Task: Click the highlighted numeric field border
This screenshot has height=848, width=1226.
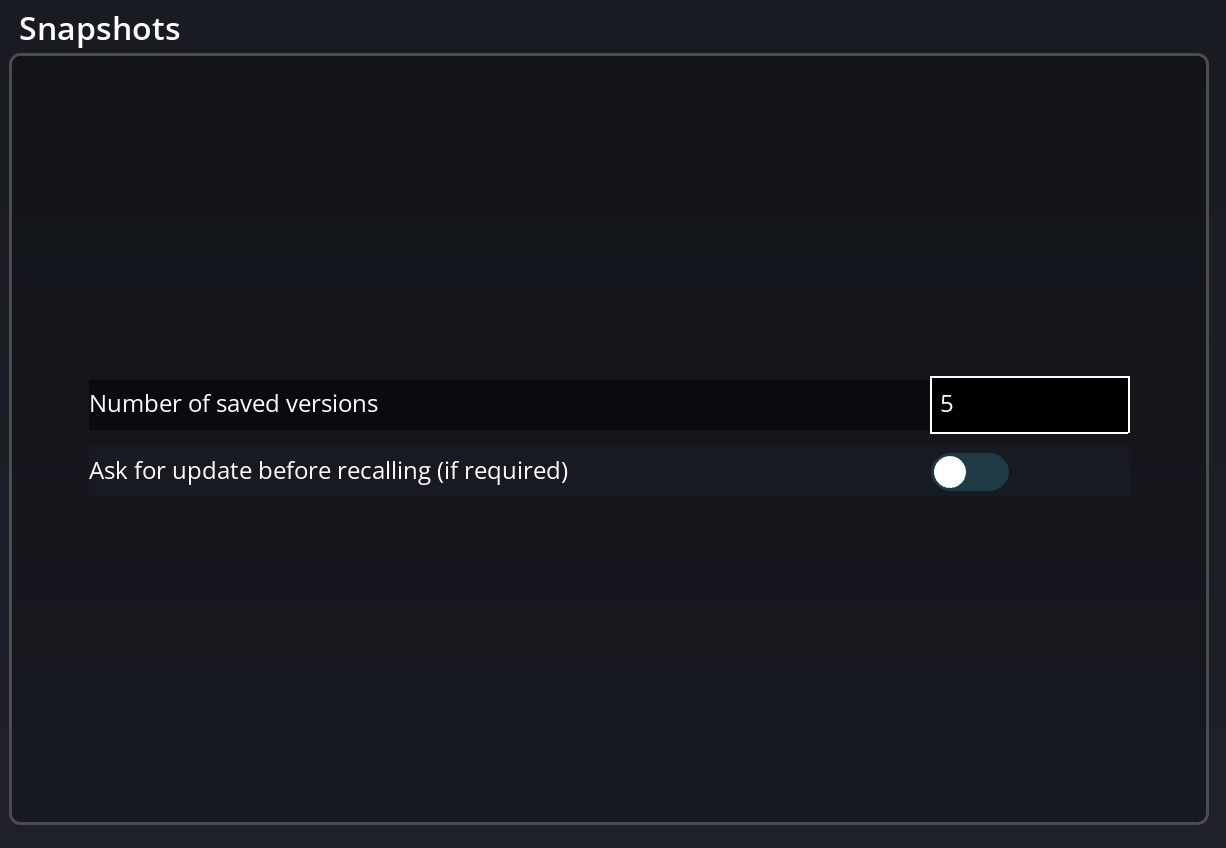Action: click(x=1029, y=378)
